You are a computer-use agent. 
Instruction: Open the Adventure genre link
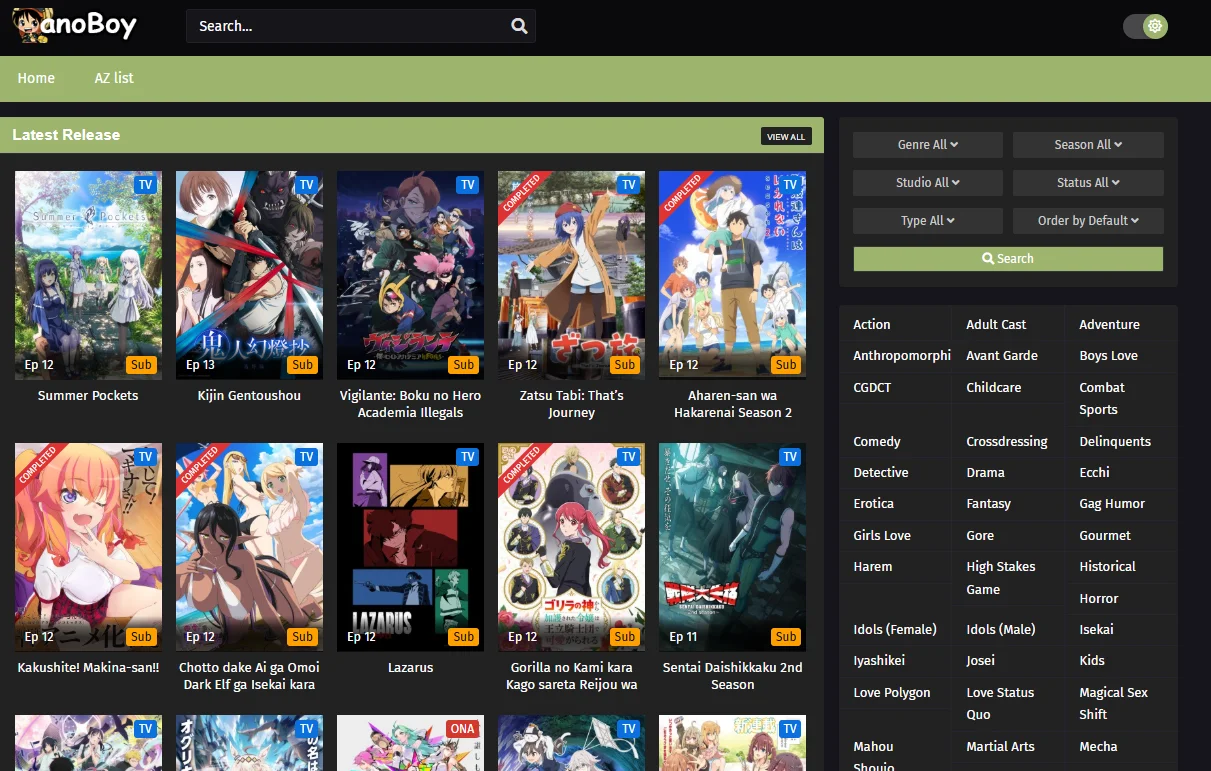pos(1109,325)
